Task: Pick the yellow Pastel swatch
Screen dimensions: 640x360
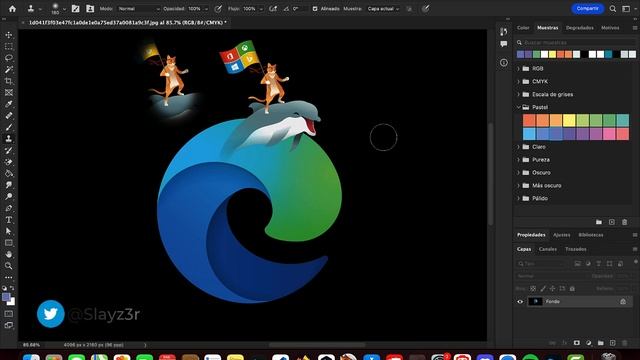Action: 569,120
